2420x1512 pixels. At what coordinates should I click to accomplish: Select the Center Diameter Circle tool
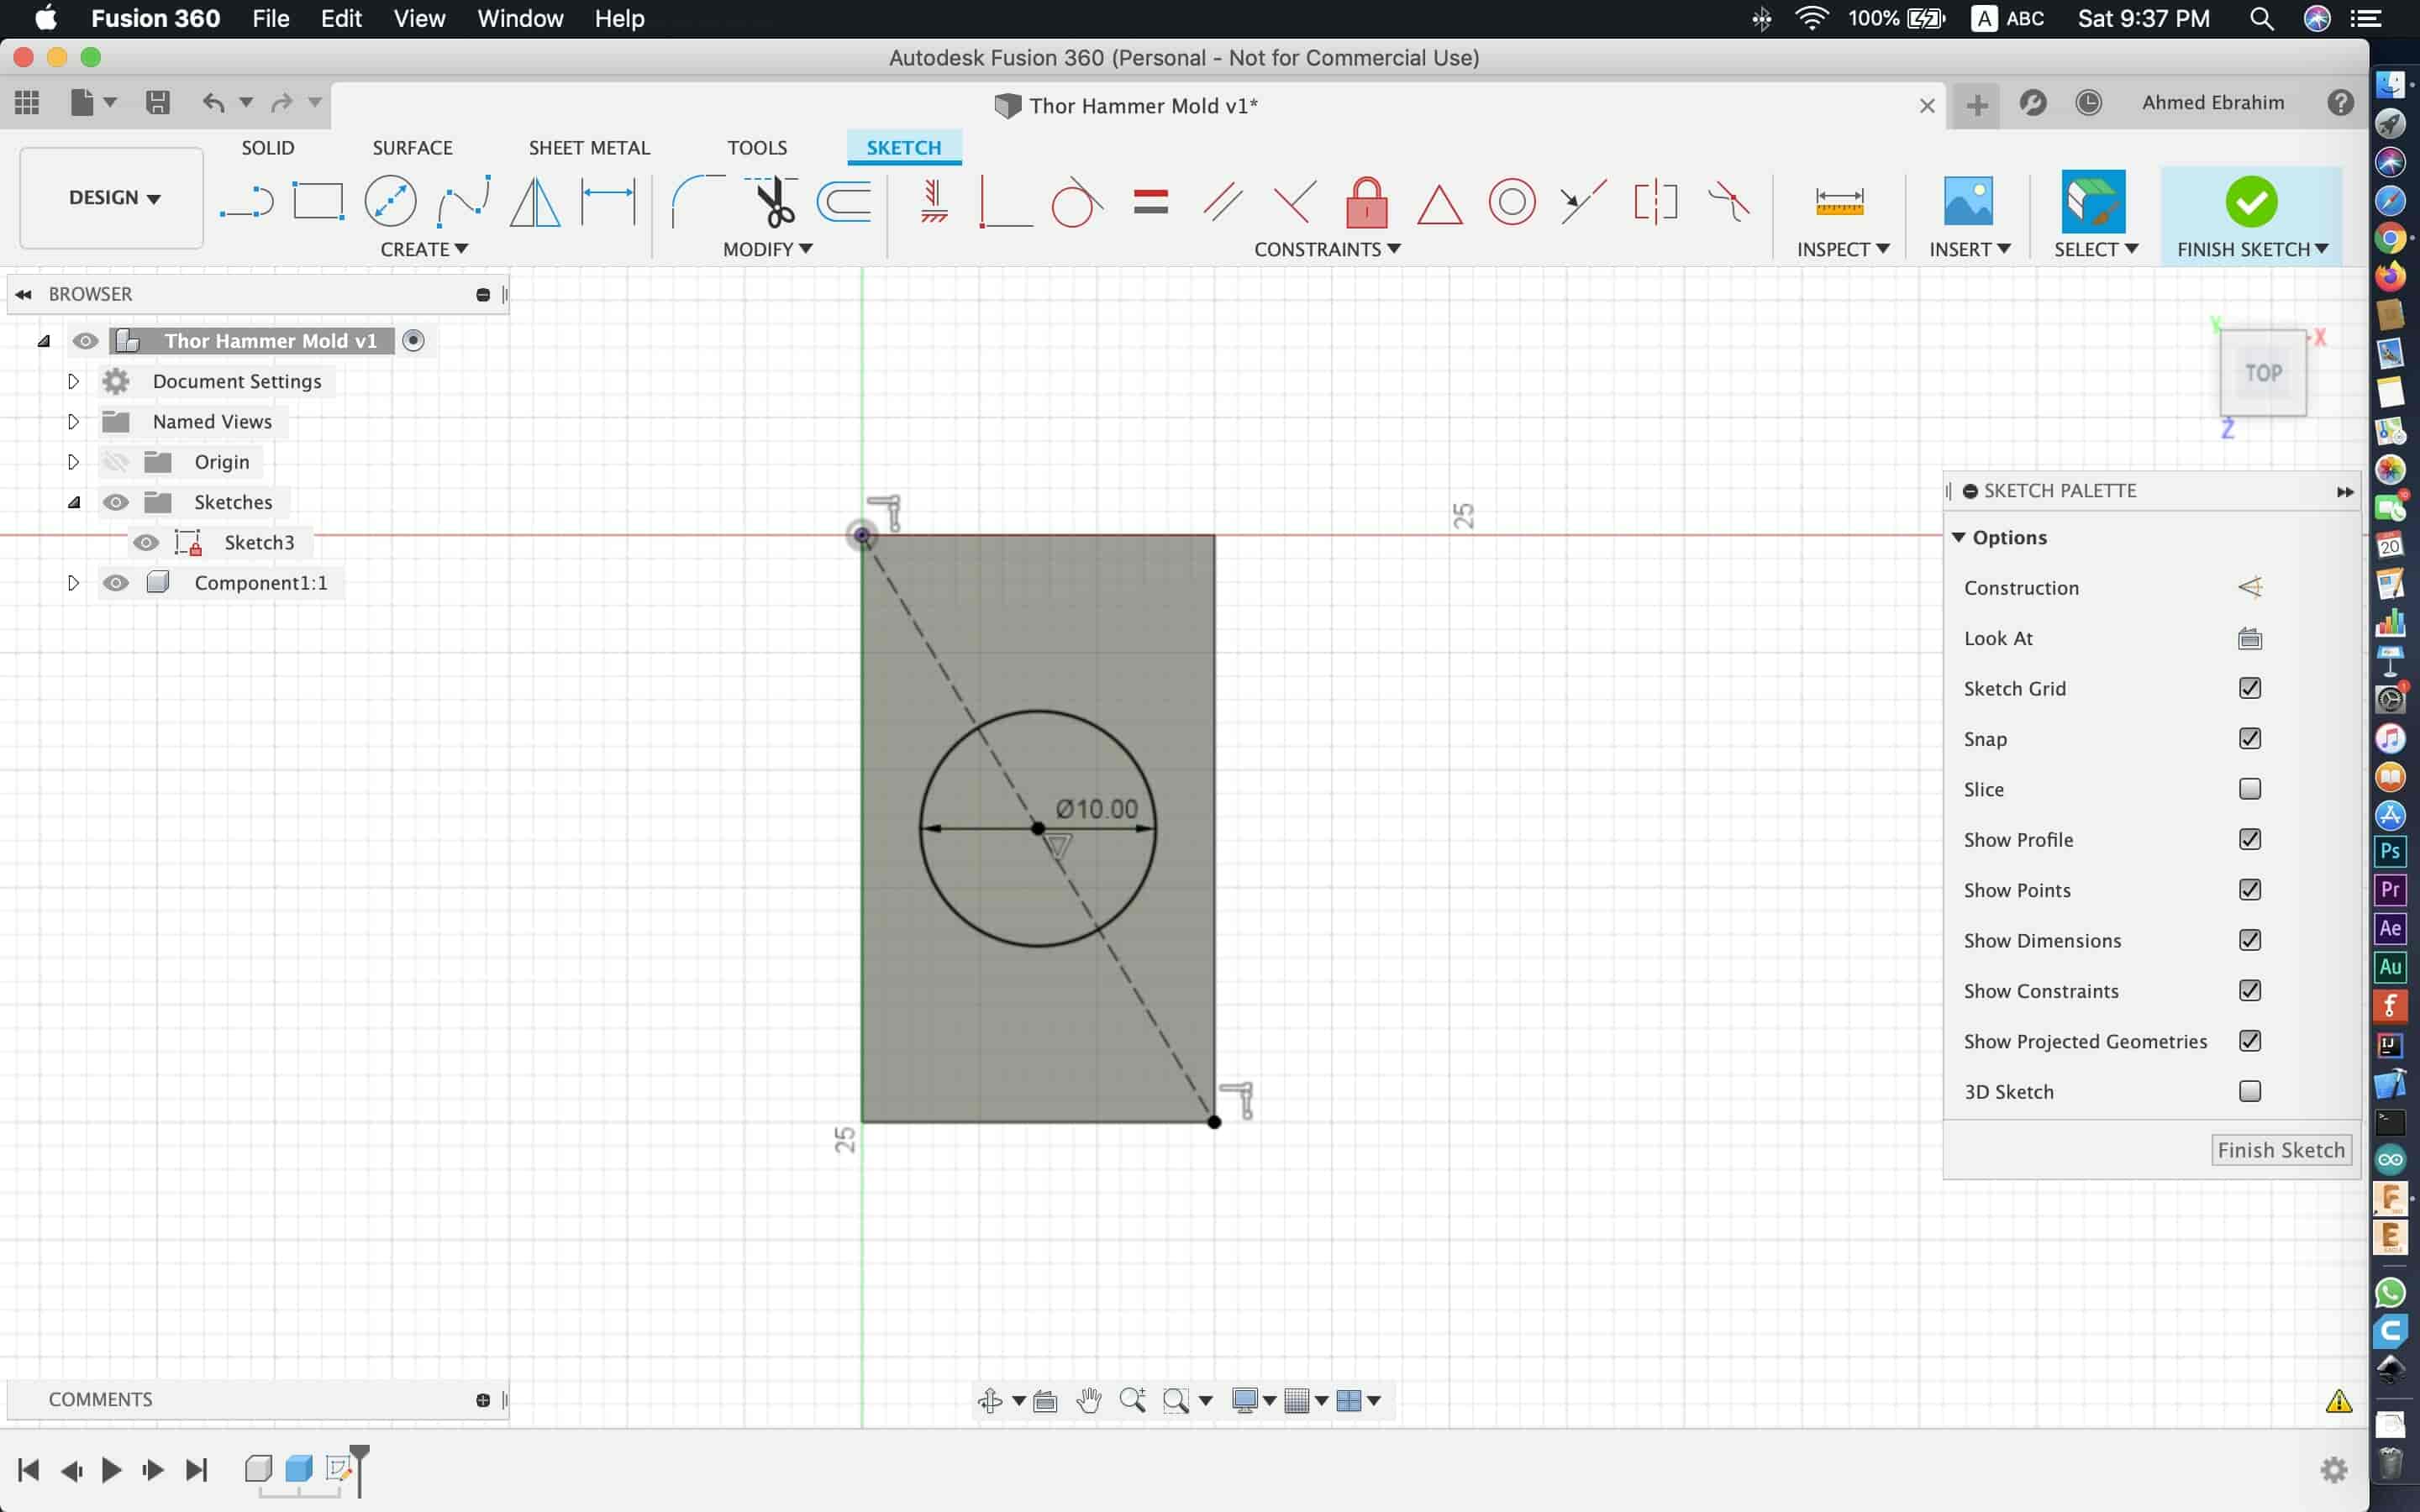click(x=390, y=202)
